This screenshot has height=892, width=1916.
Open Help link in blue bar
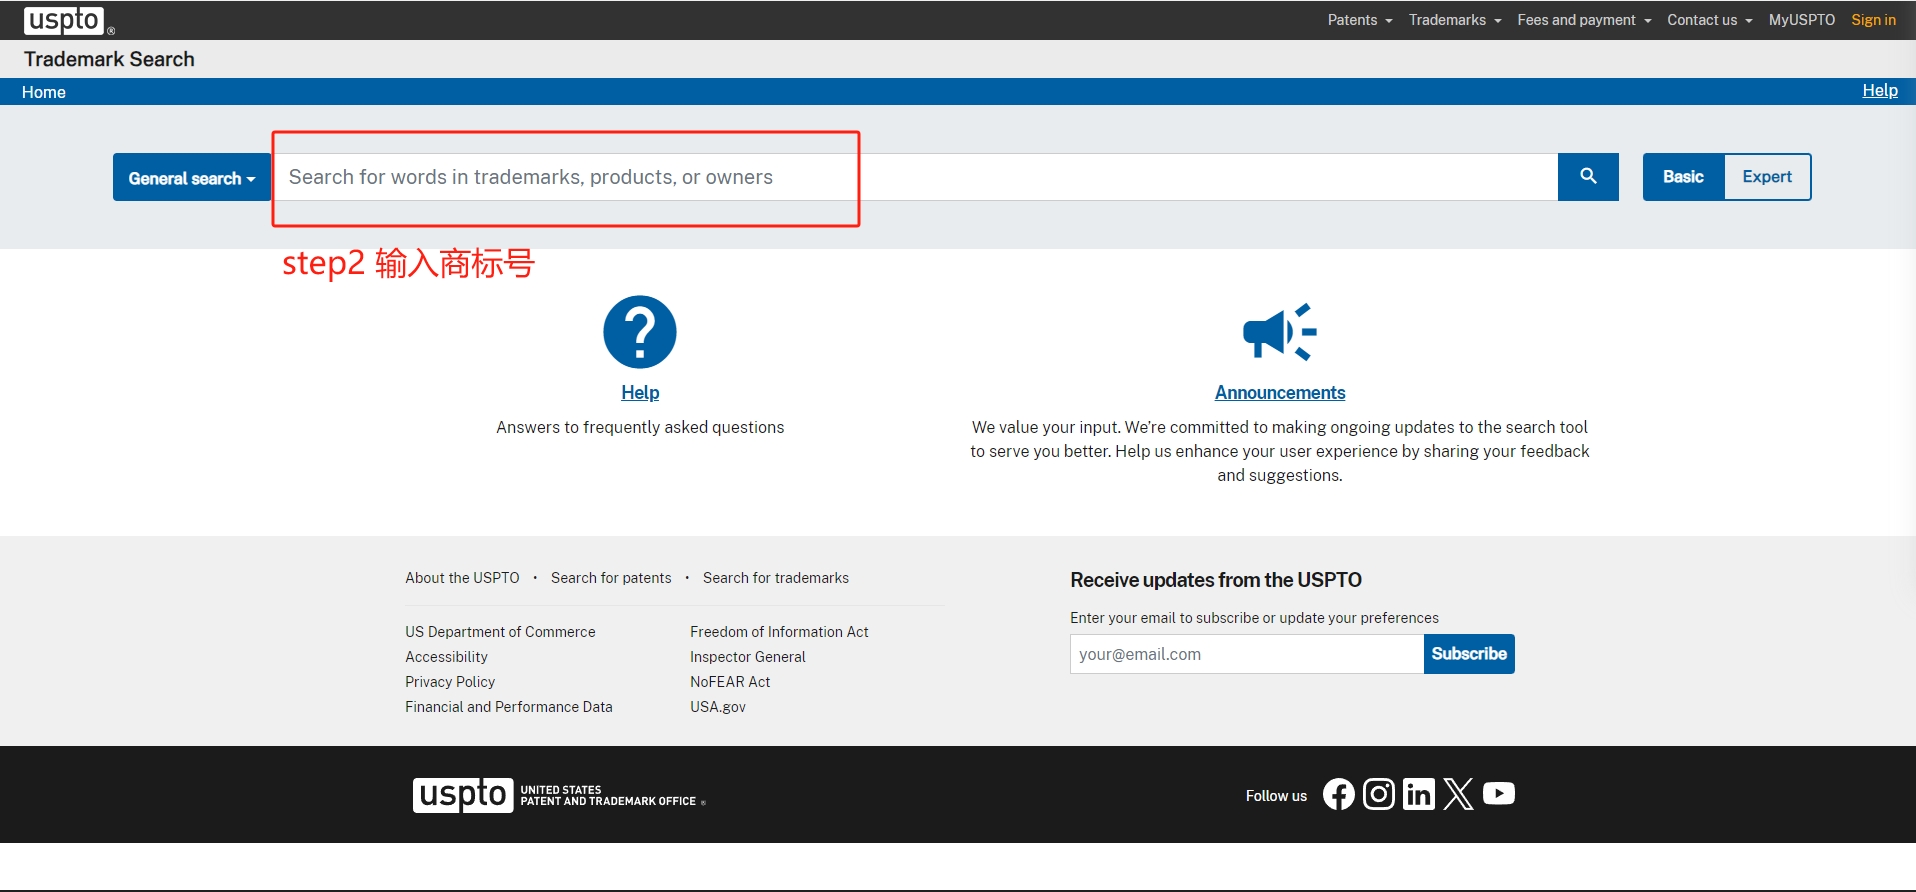[x=1880, y=91]
